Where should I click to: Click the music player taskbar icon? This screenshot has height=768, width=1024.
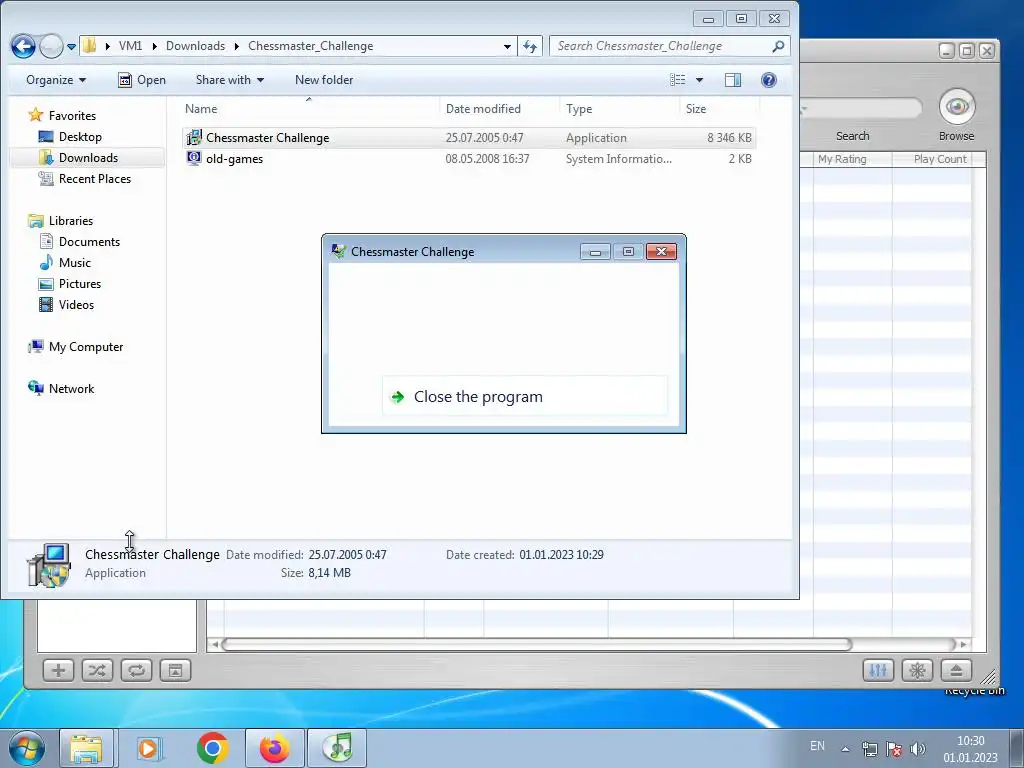tap(338, 748)
